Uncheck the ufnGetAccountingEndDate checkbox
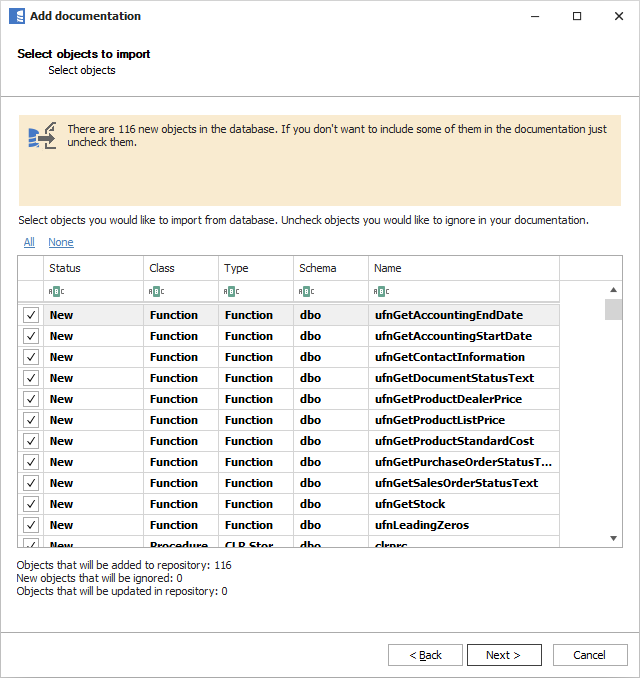The width and height of the screenshot is (640, 678). coord(31,315)
